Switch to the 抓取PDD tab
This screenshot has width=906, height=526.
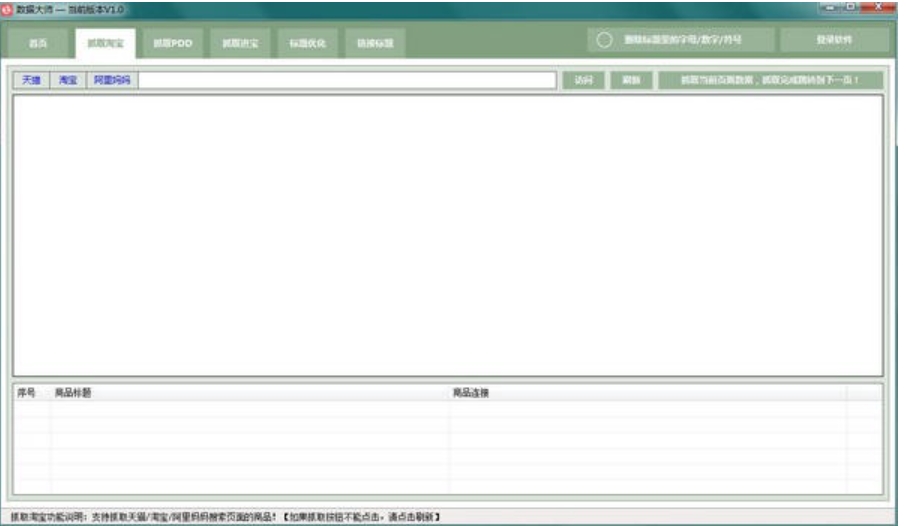pos(172,43)
